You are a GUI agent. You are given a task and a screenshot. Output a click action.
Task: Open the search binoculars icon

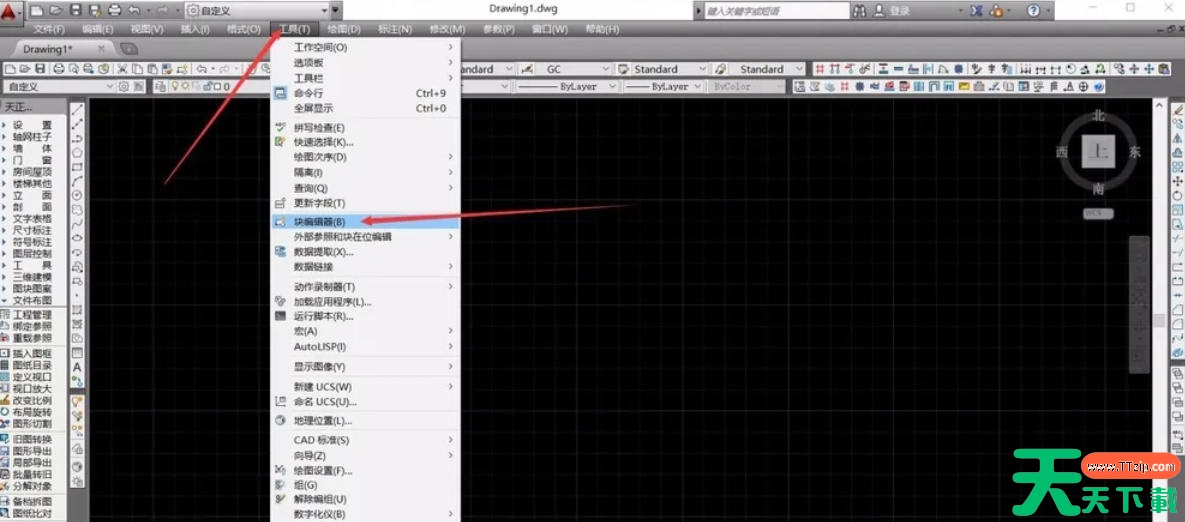pos(859,11)
